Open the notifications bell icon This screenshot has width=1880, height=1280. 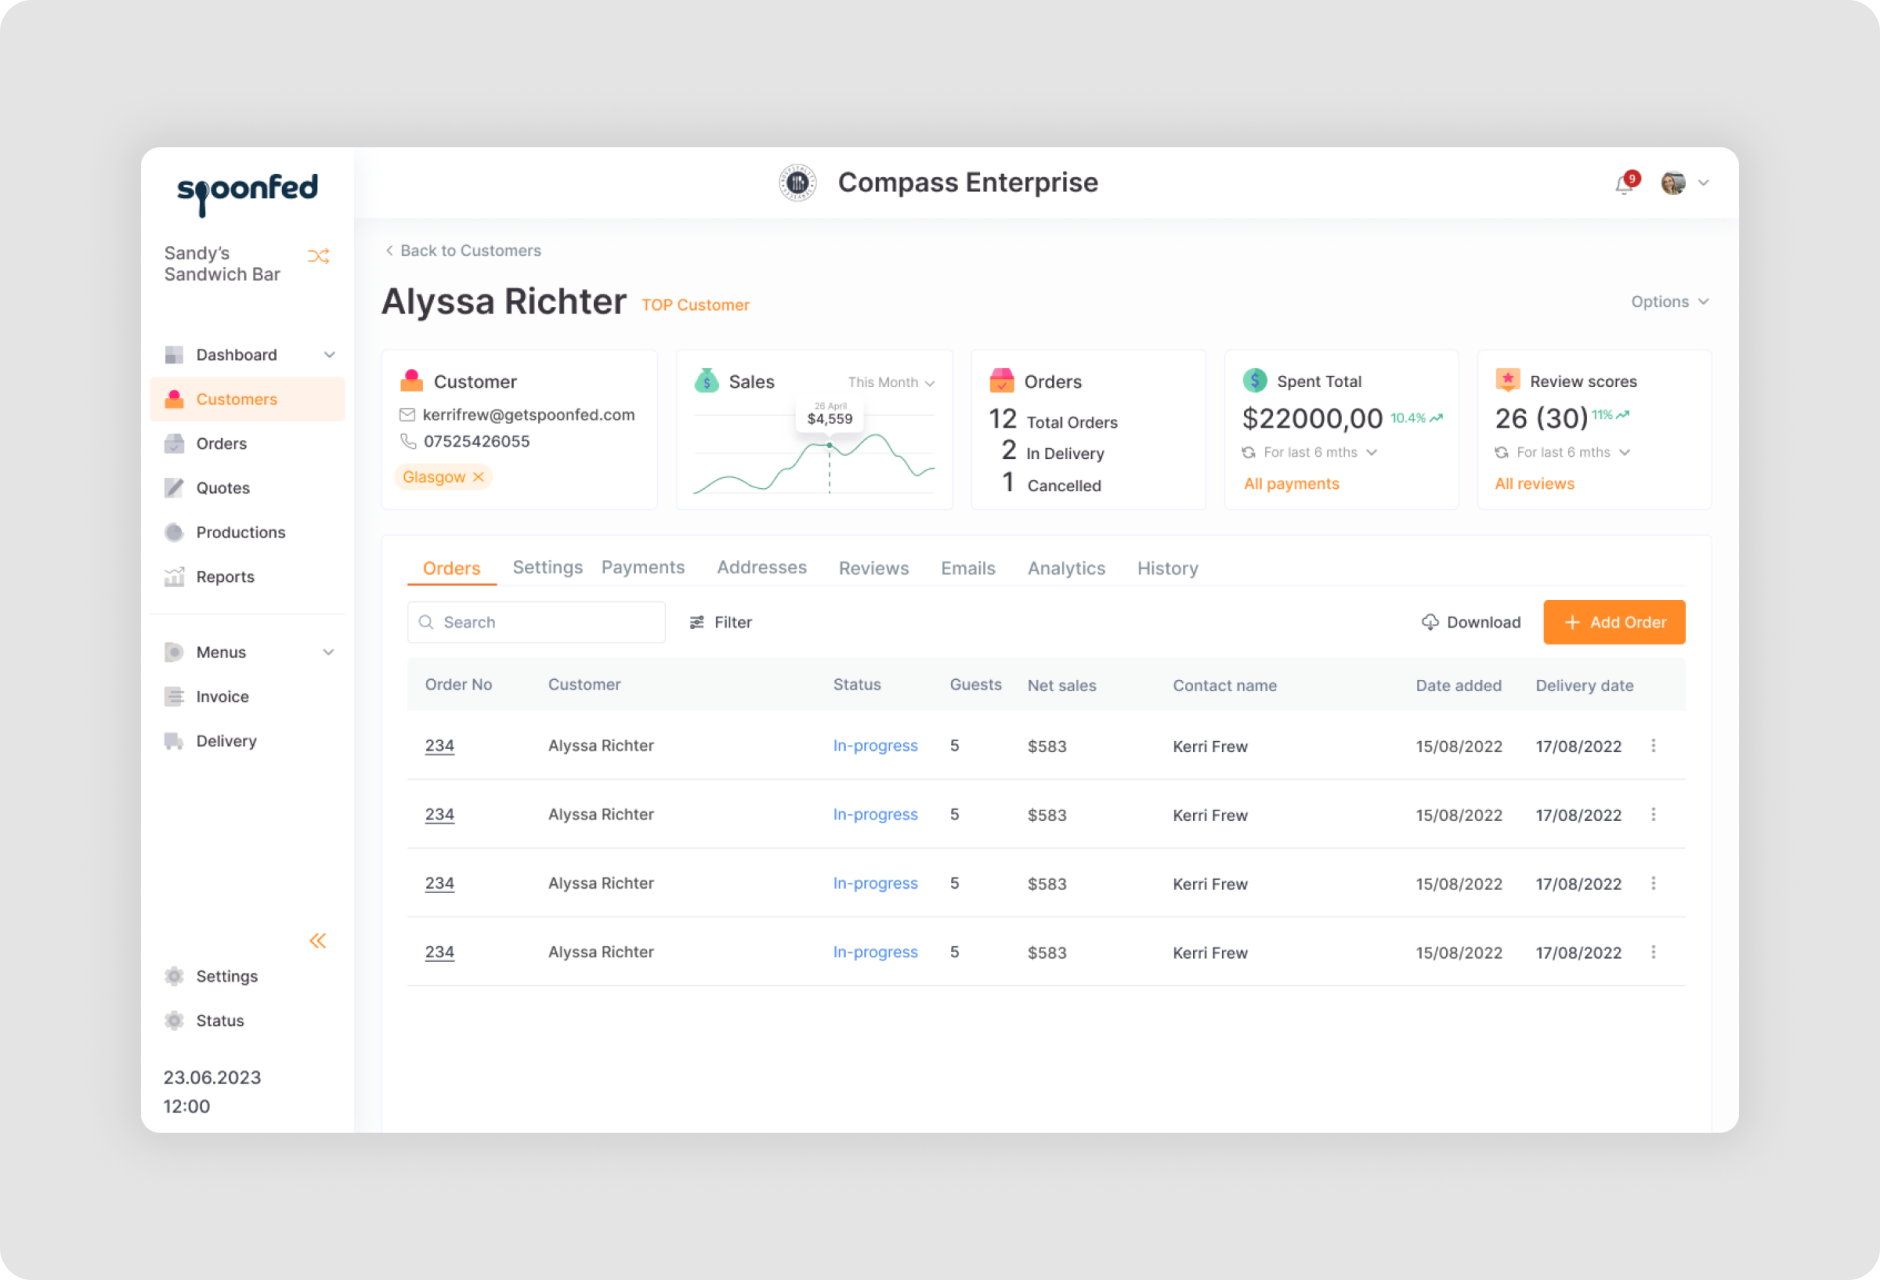pos(1625,184)
